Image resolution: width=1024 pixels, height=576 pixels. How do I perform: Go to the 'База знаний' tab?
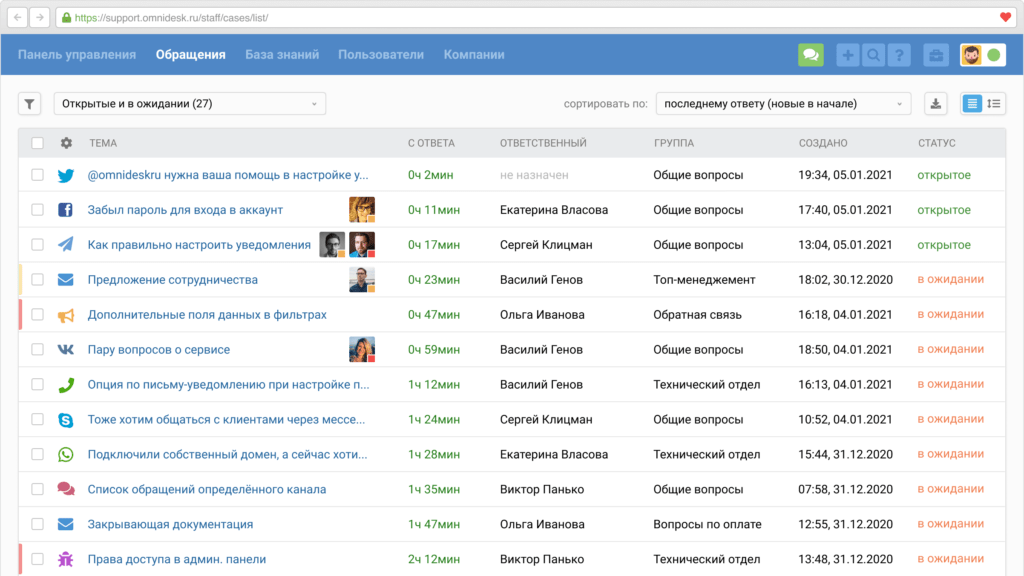tap(282, 55)
